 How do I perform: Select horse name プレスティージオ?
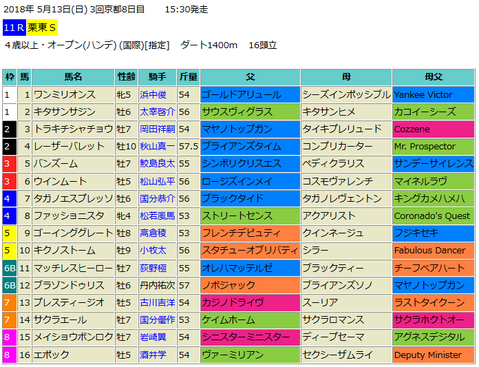click(69, 303)
